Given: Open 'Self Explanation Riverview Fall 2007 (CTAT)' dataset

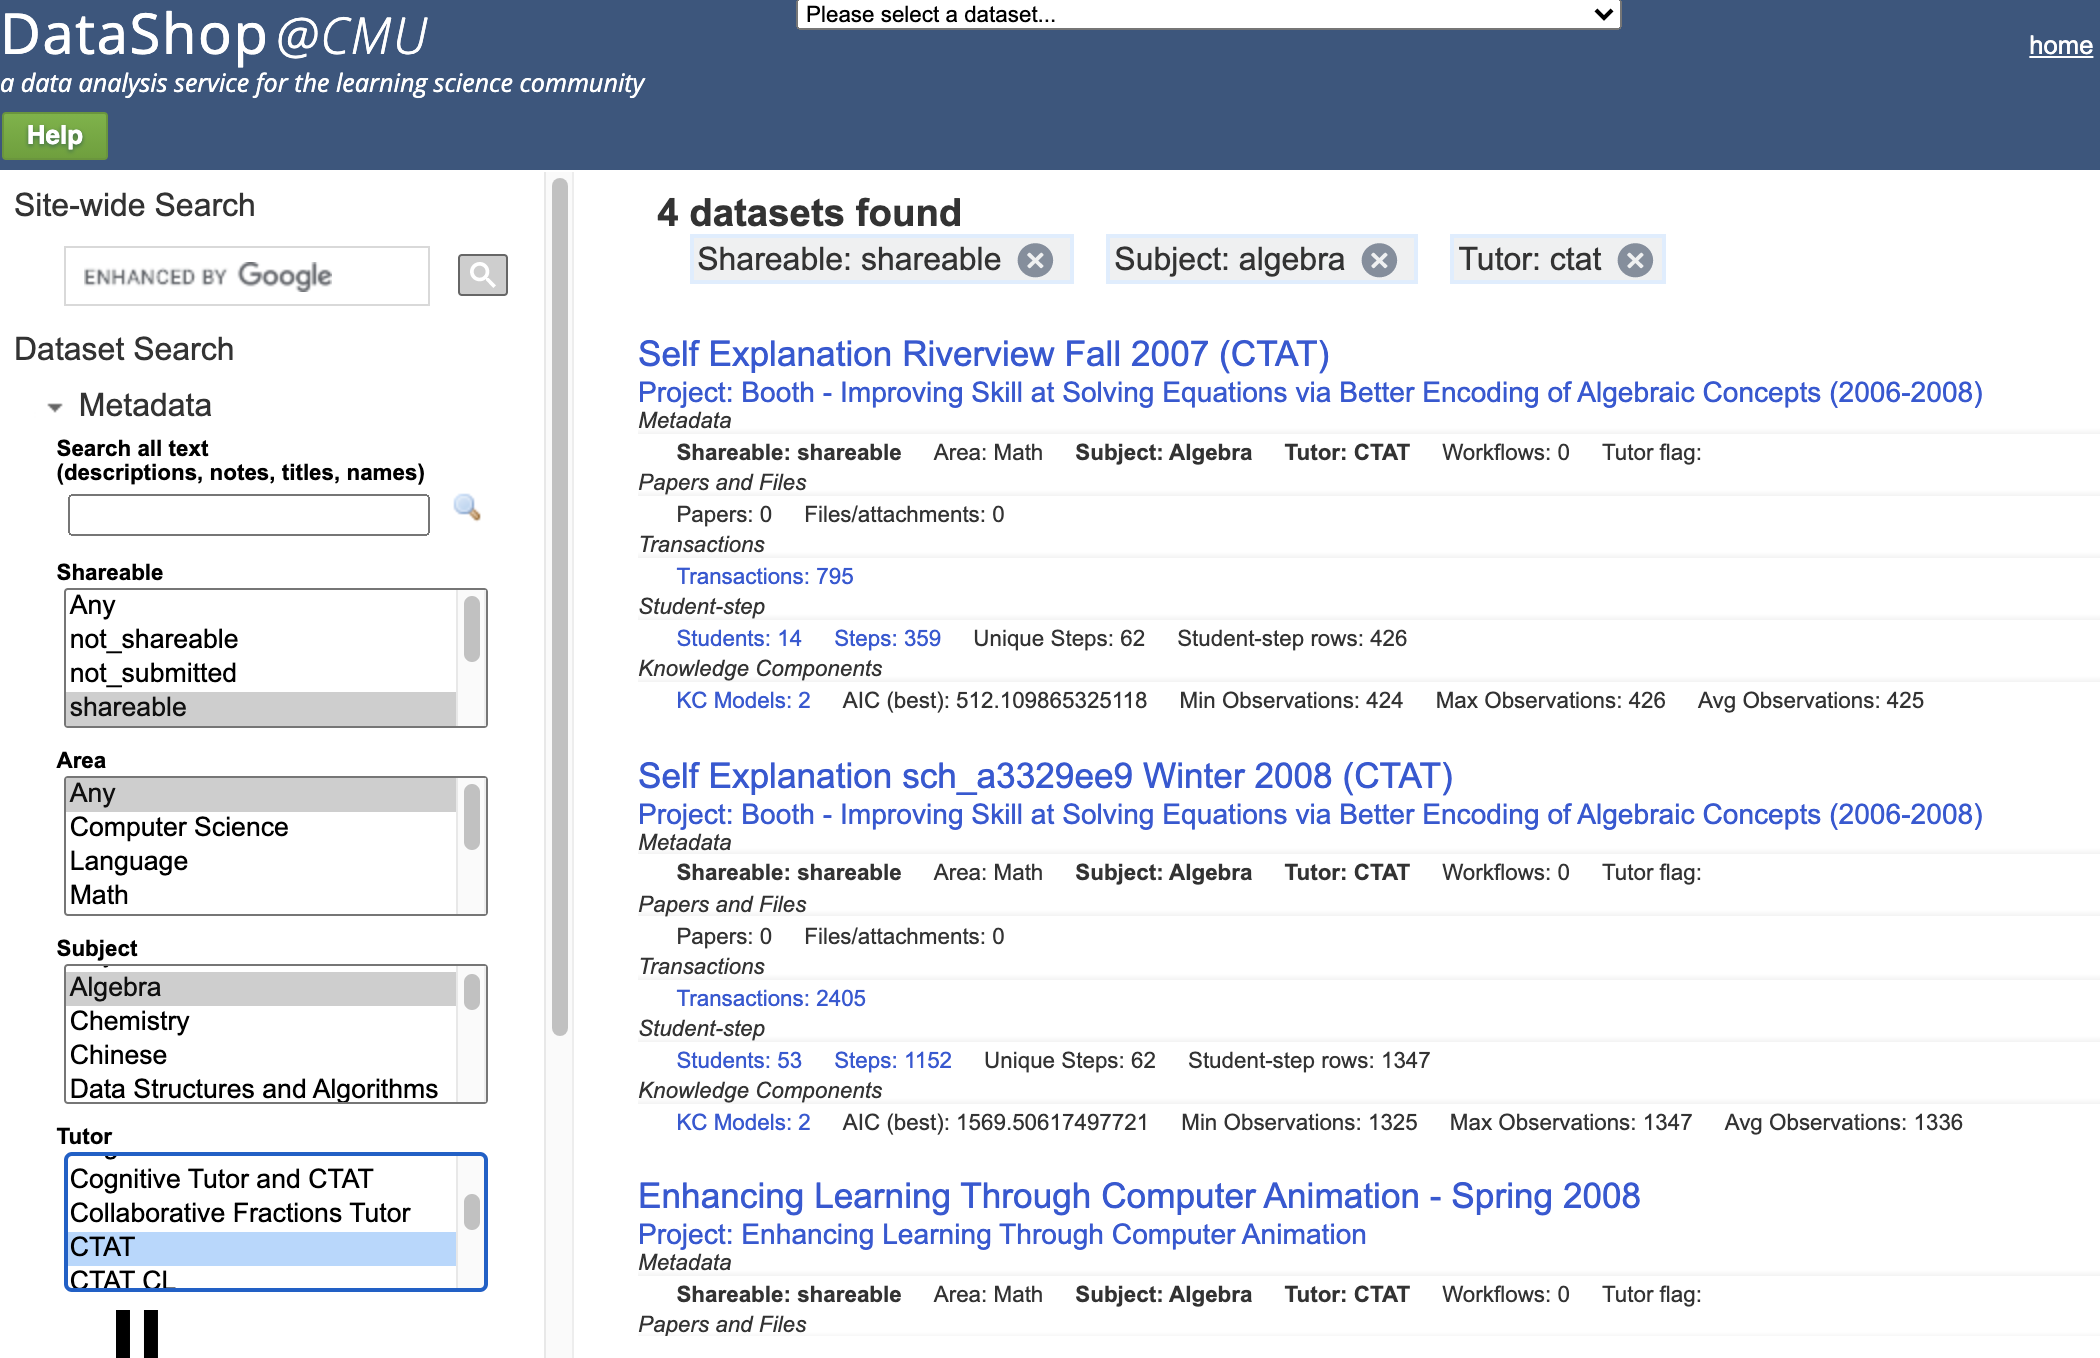Looking at the screenshot, I should coord(984,355).
